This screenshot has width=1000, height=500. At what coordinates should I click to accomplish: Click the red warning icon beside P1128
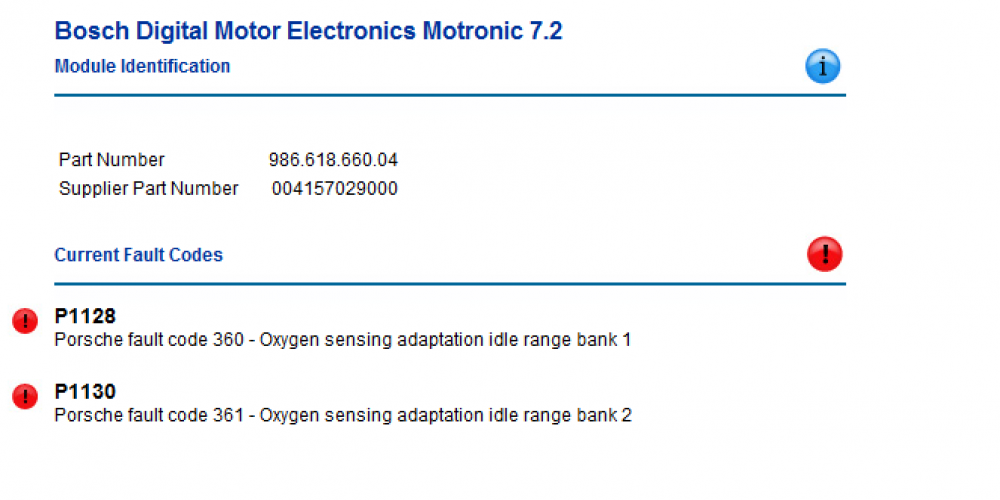[25, 321]
